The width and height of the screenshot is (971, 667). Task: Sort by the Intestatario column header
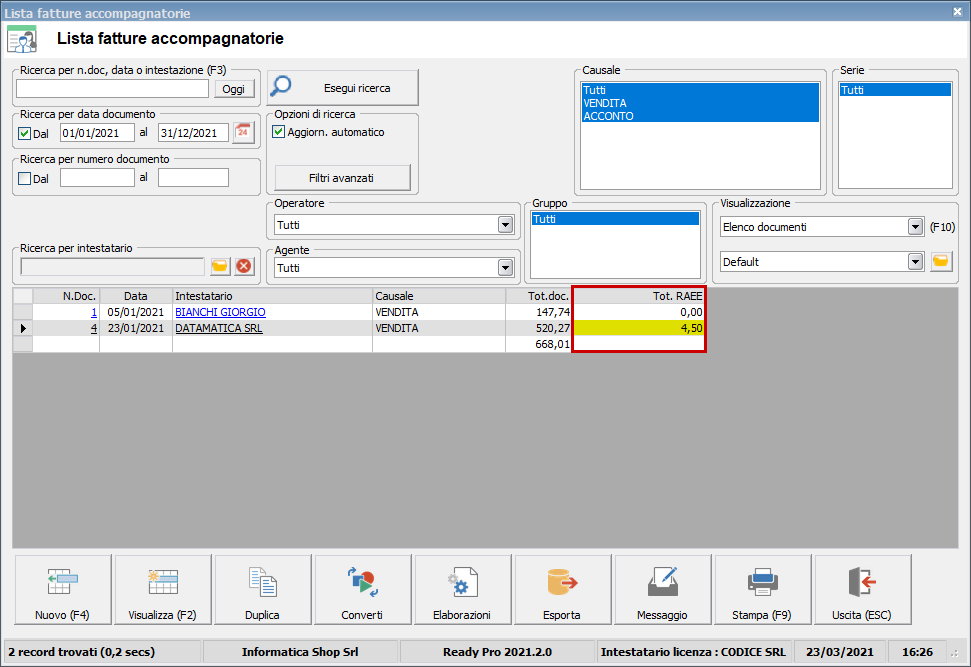[x=272, y=296]
